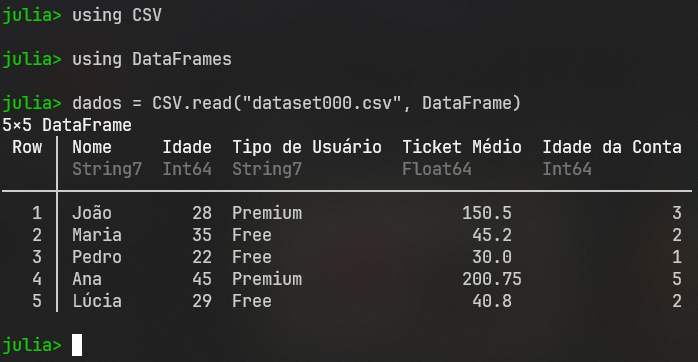Click 'Premium' in Ana's row
This screenshot has height=362, width=698.
(x=267, y=279)
